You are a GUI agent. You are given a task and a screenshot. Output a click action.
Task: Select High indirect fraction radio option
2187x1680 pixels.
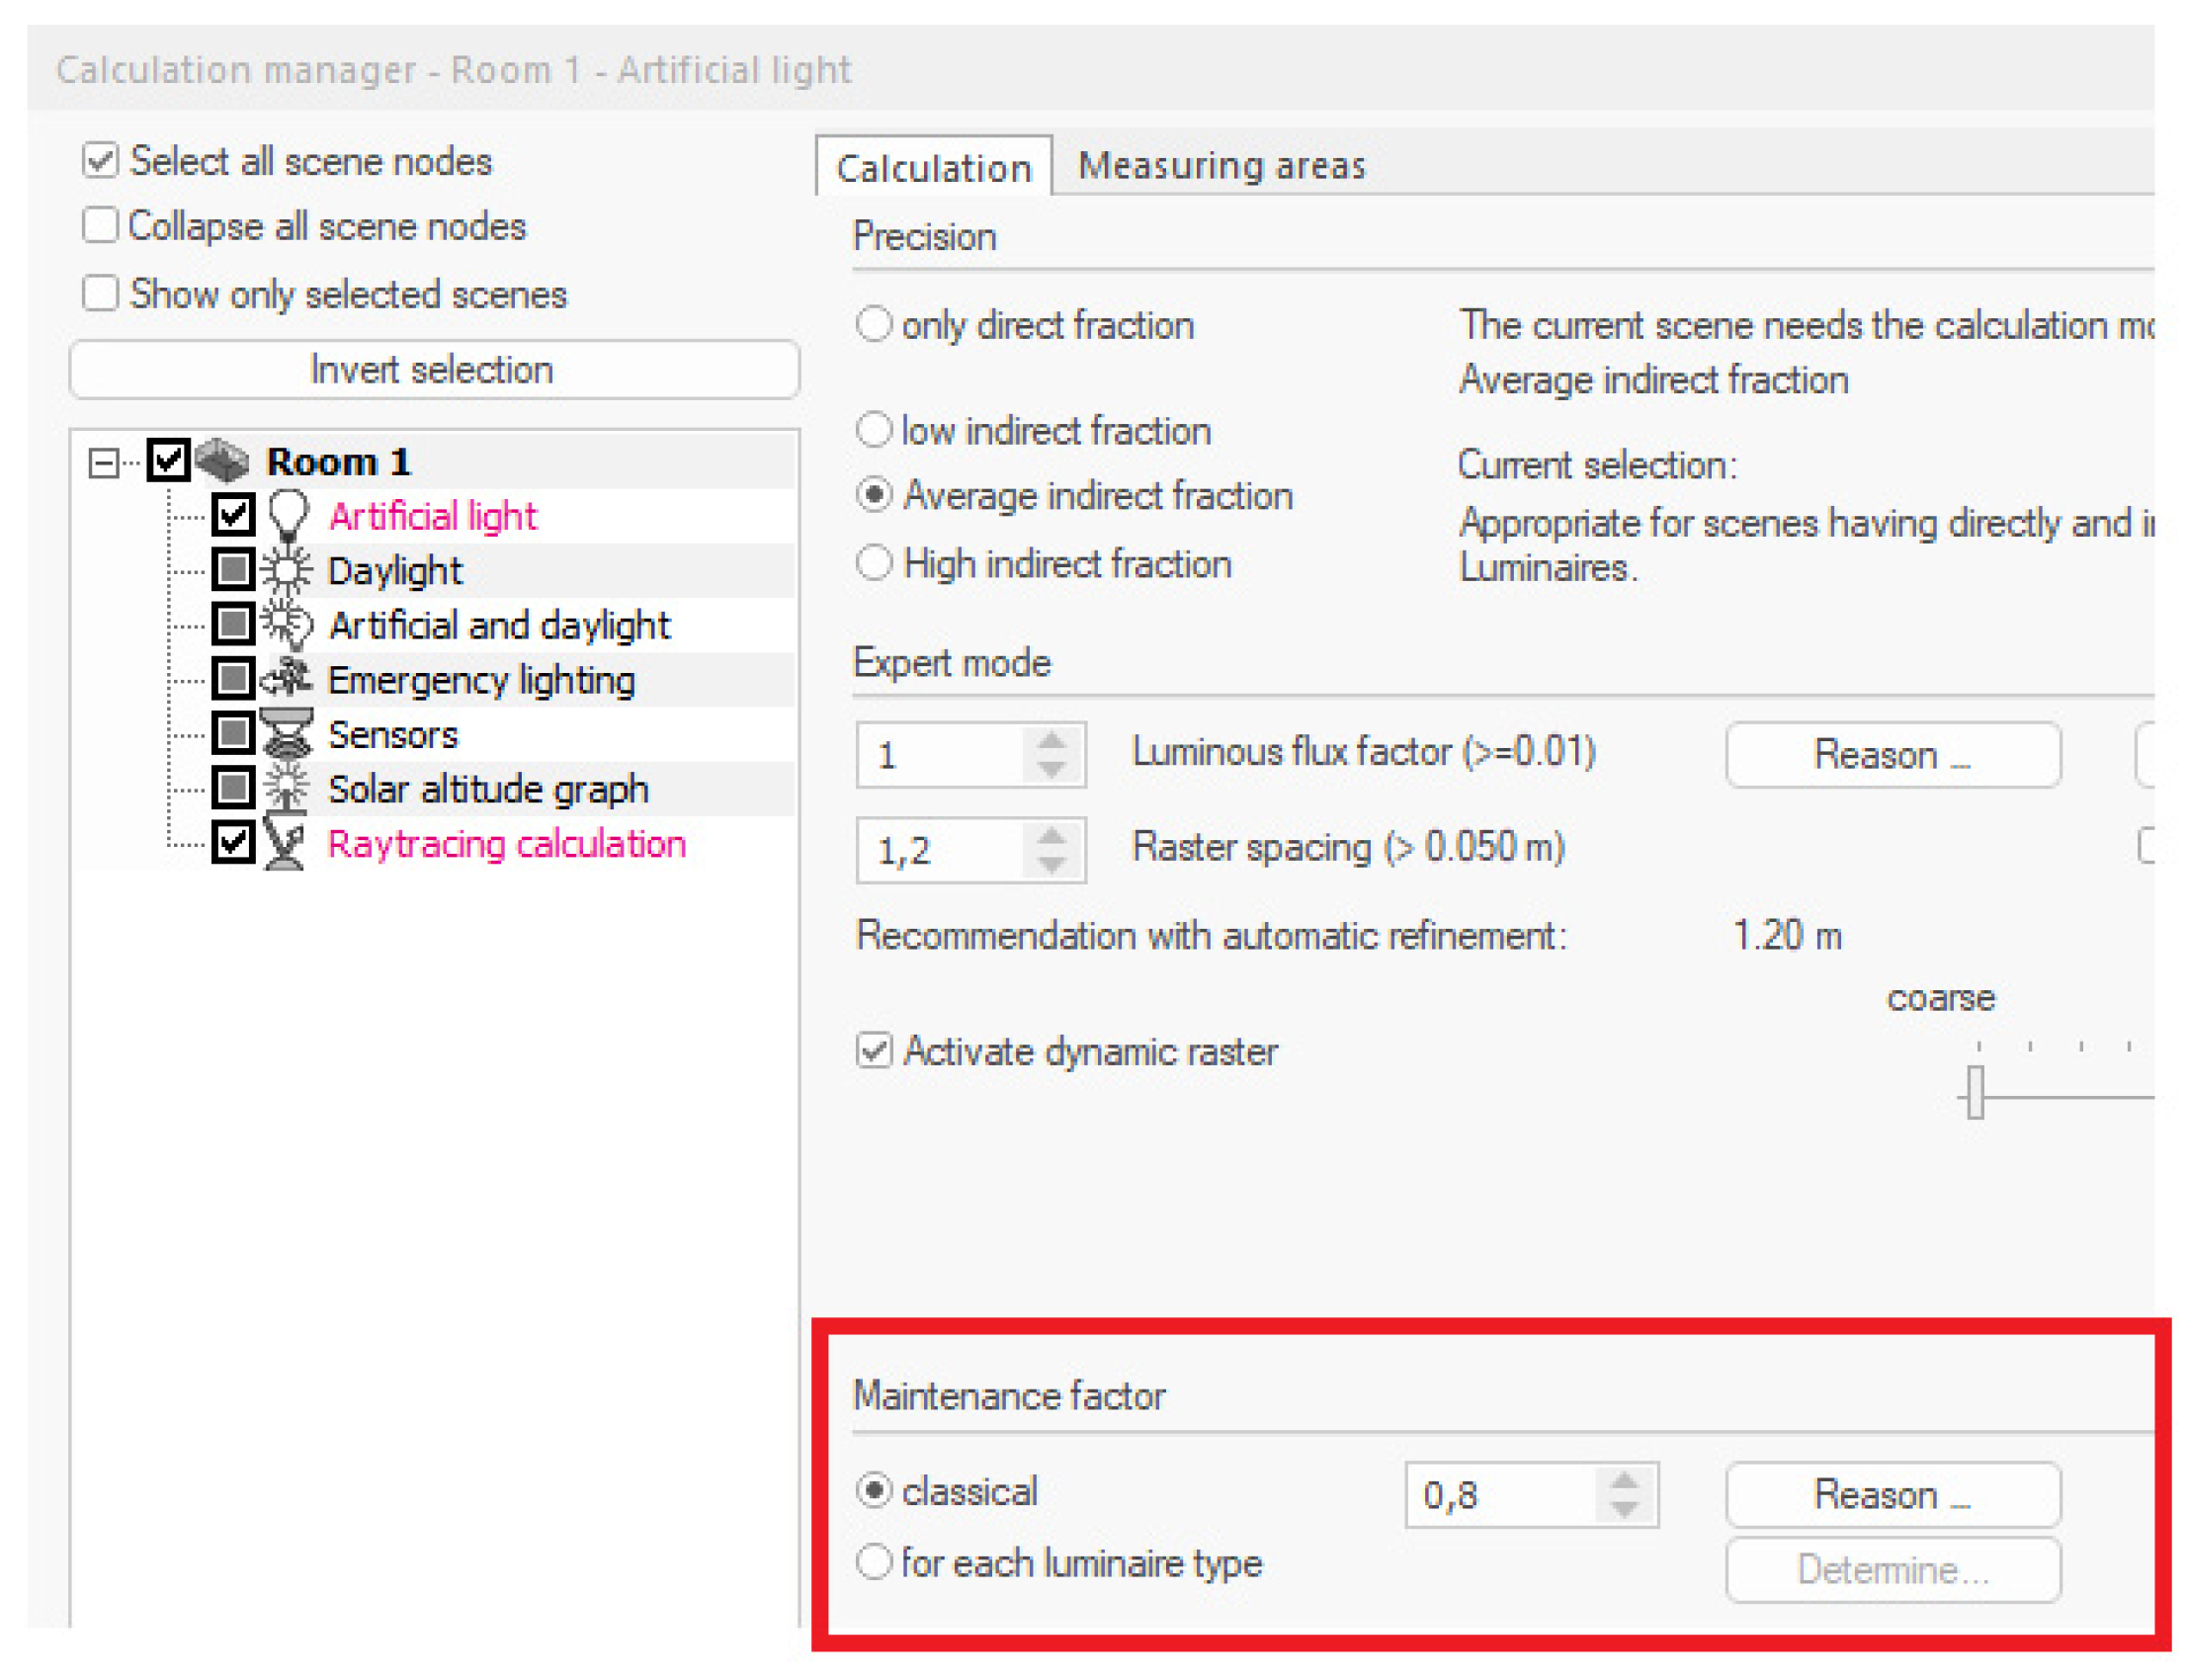(873, 563)
